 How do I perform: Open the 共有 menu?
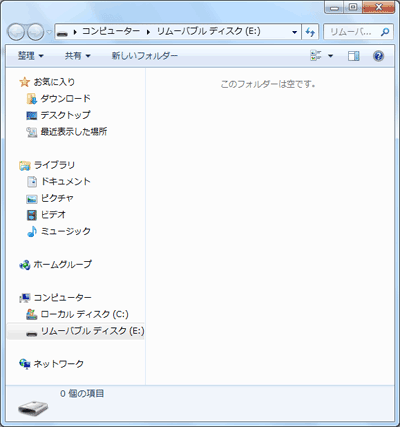pos(77,56)
